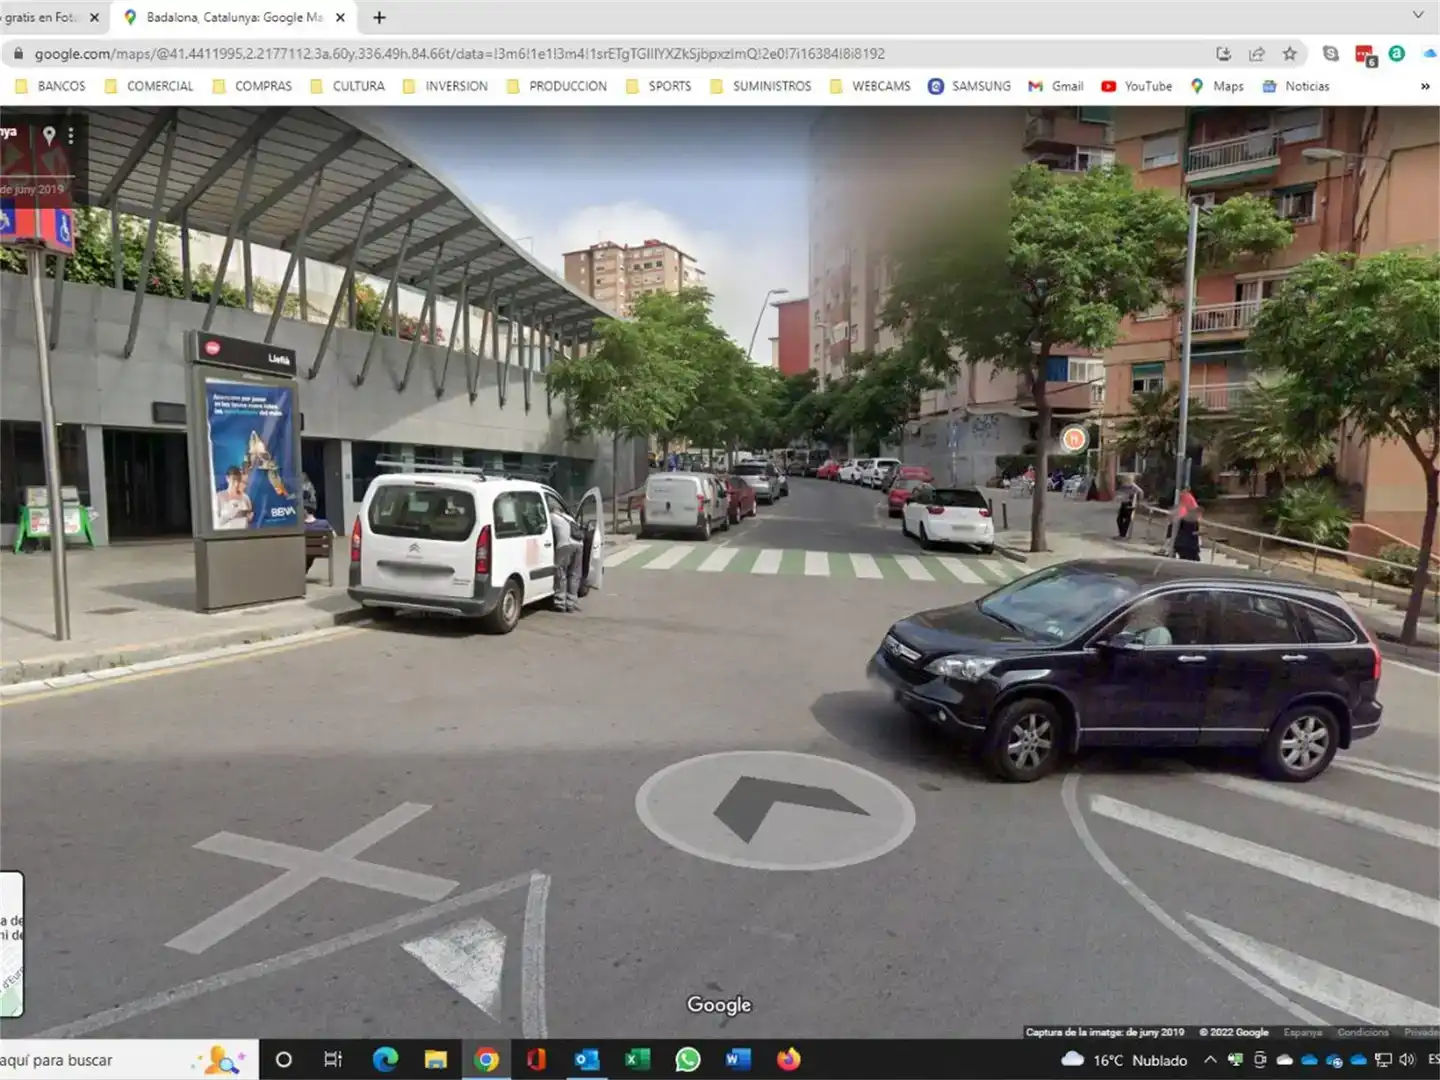View site information padlock icon
This screenshot has height=1080, width=1440.
click(17, 54)
